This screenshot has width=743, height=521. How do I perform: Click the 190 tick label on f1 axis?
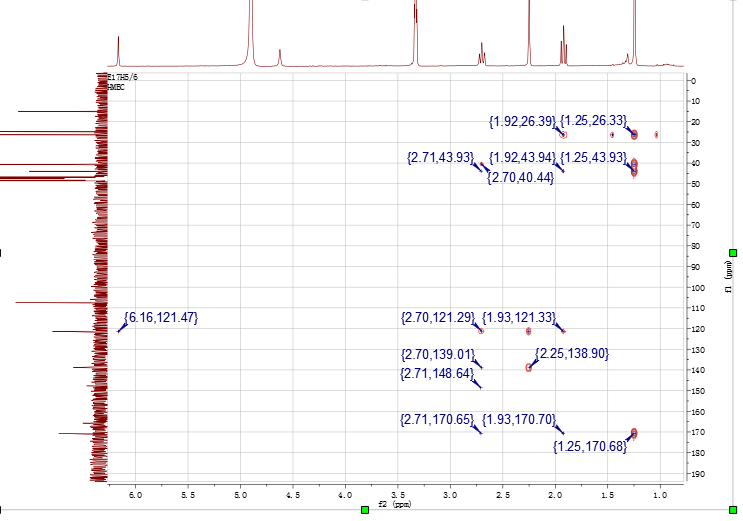click(697, 474)
